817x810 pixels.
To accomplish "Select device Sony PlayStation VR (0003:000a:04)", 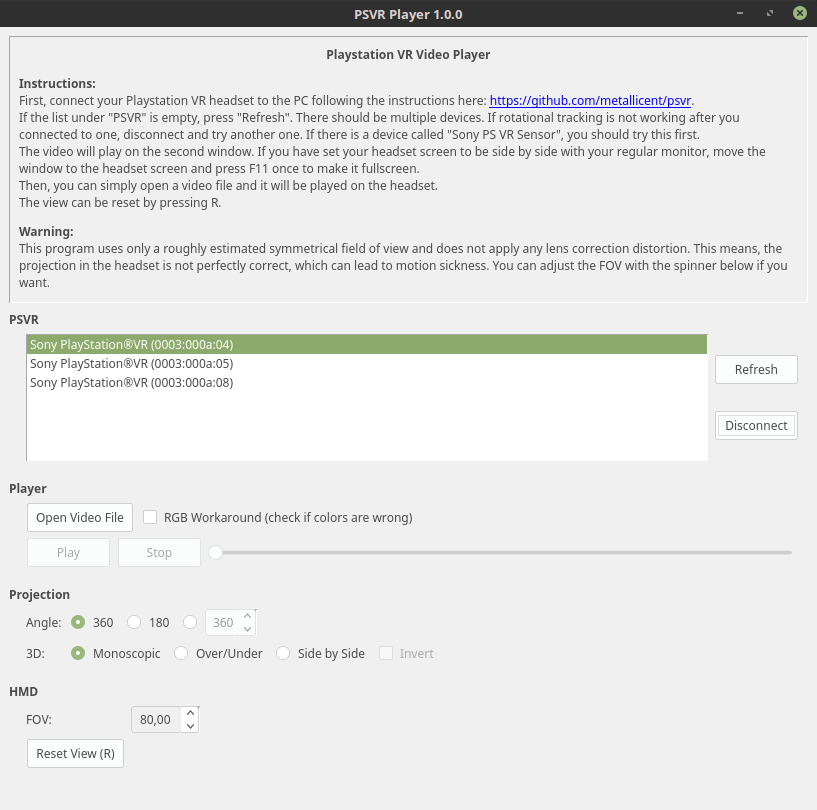I will [x=367, y=344].
